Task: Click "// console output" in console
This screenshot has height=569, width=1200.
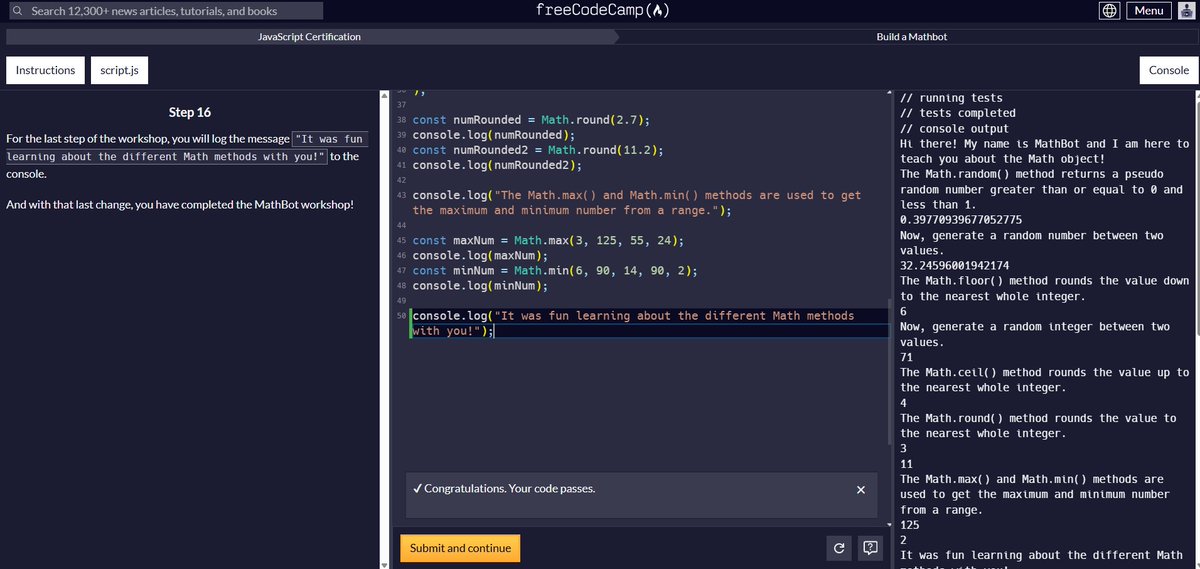Action: tap(955, 128)
